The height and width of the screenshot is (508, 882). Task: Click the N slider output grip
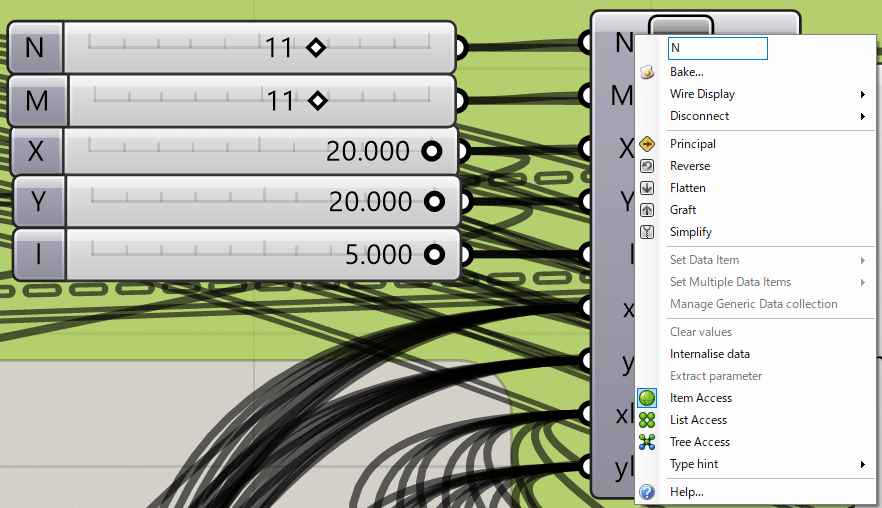[461, 48]
